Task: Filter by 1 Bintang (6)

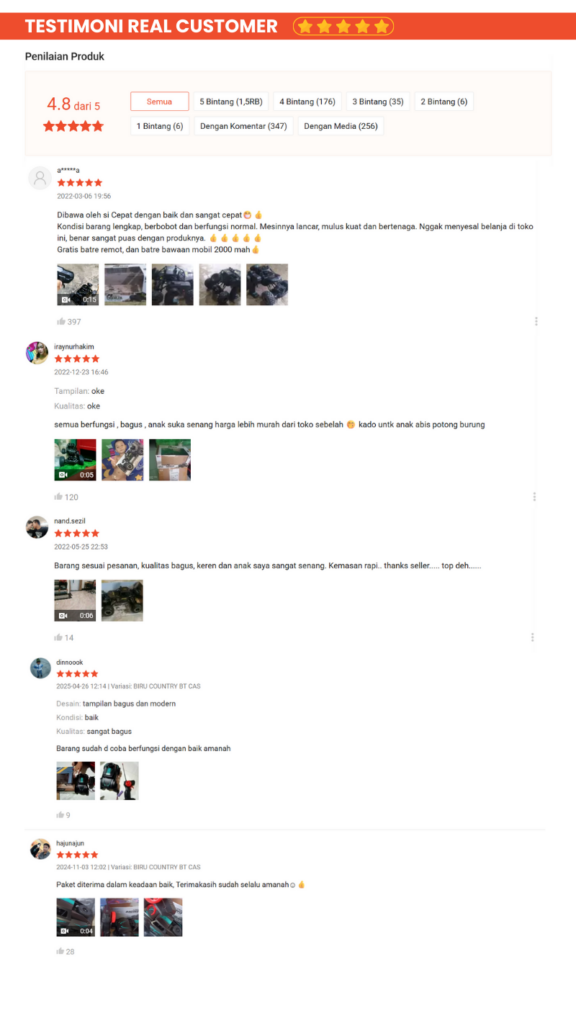Action: 160,126
